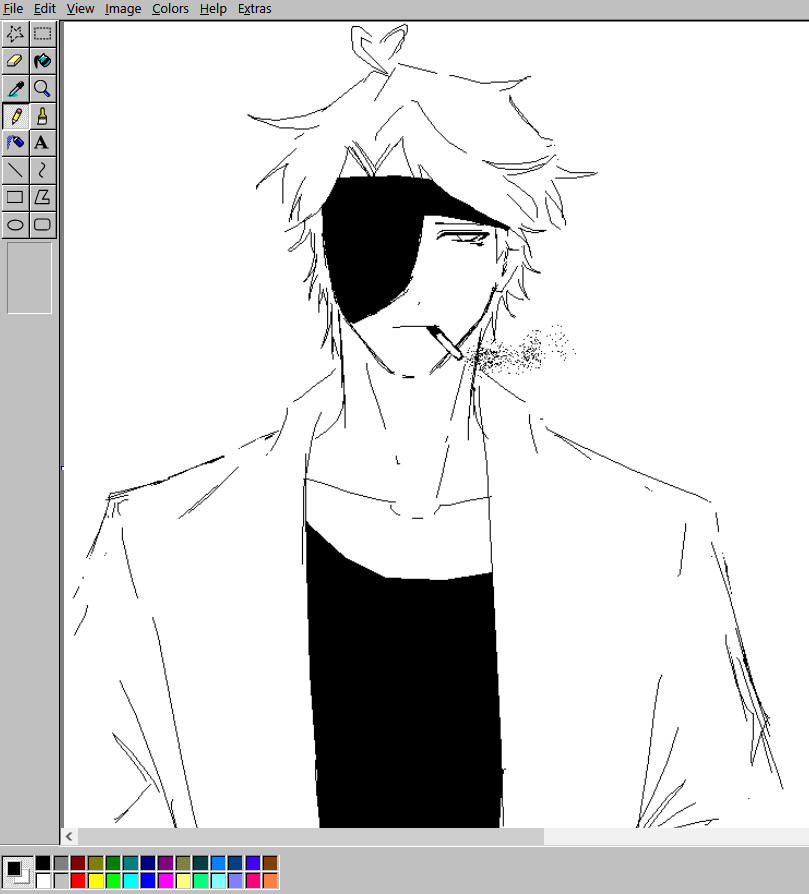Image resolution: width=809 pixels, height=894 pixels.
Task: Select the brown color swatch
Action: (x=270, y=863)
